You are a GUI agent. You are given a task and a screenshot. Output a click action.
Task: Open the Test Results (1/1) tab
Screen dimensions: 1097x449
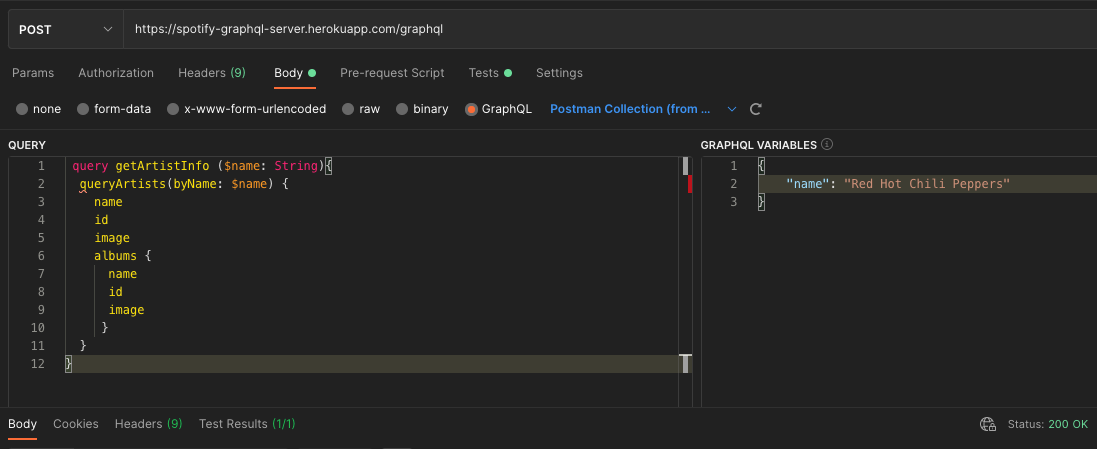[x=247, y=424]
